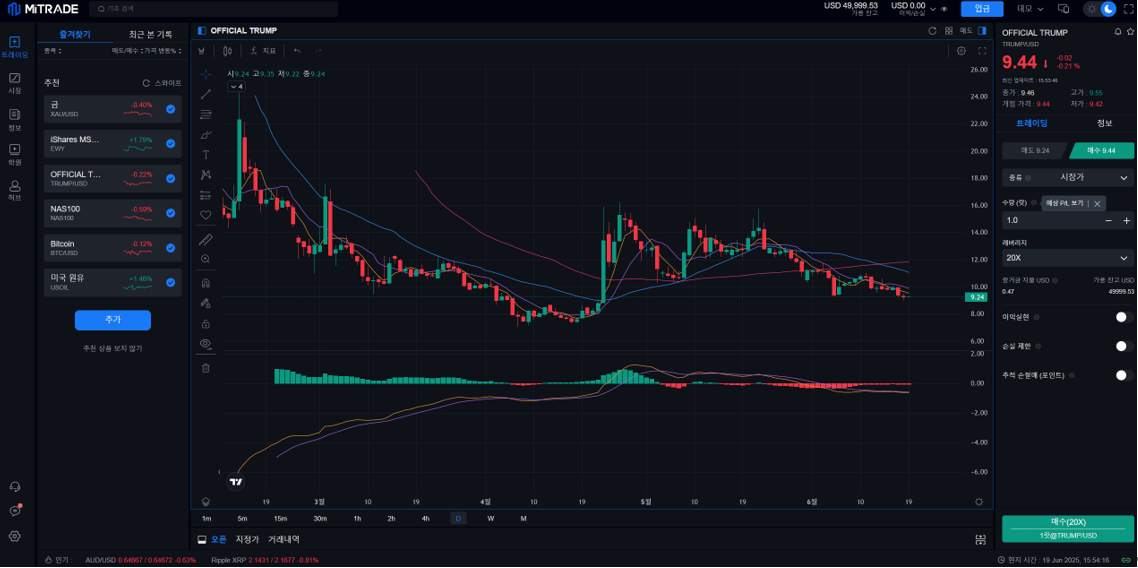Open the Academy video sidebar section
1138x568 pixels.
click(15, 155)
